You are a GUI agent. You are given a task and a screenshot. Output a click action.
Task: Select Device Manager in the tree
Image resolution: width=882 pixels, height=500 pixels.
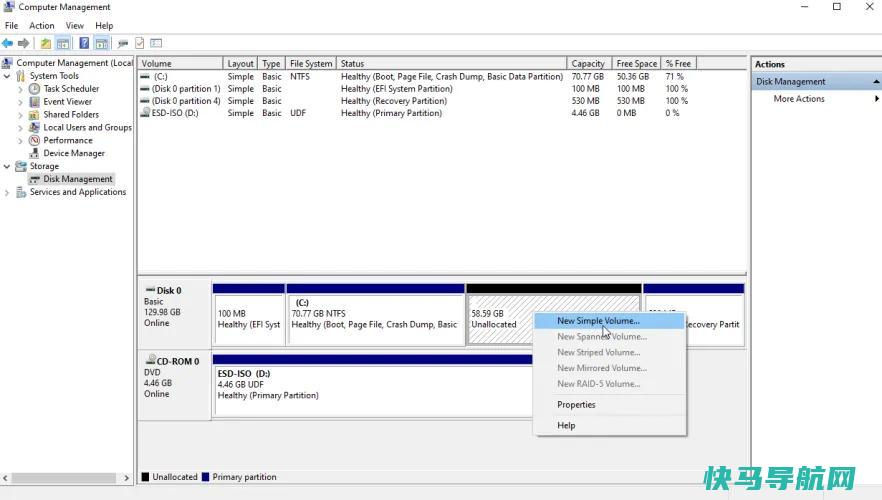coord(74,153)
